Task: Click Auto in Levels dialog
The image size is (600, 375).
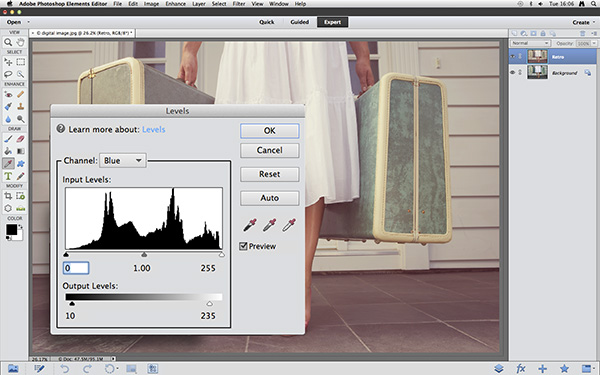Action: click(270, 198)
